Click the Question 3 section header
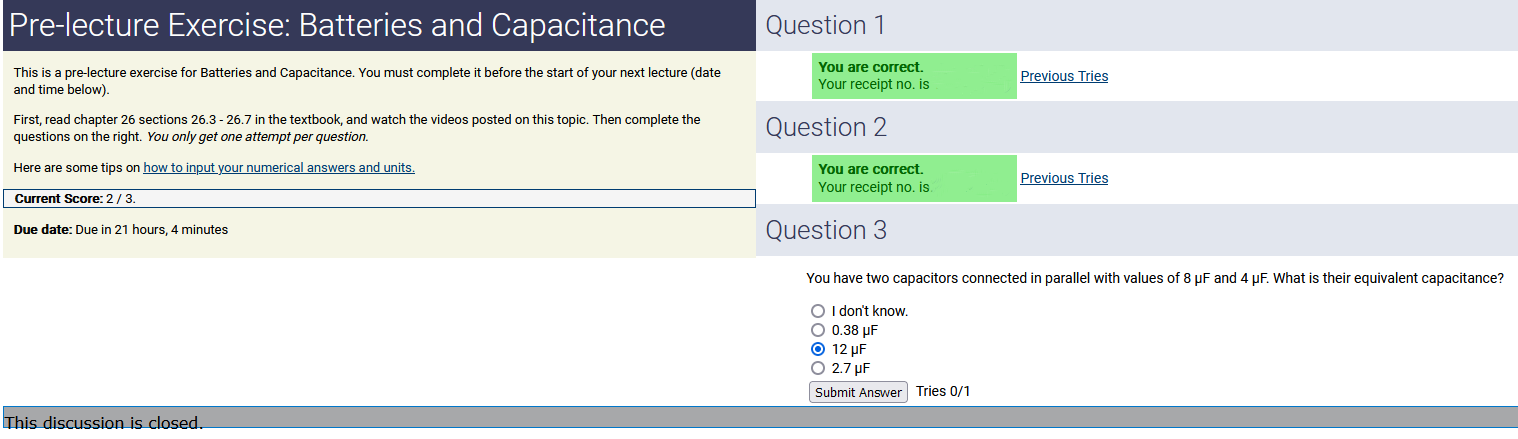Viewport: 1518px width, 439px height. pyautogui.click(x=826, y=230)
